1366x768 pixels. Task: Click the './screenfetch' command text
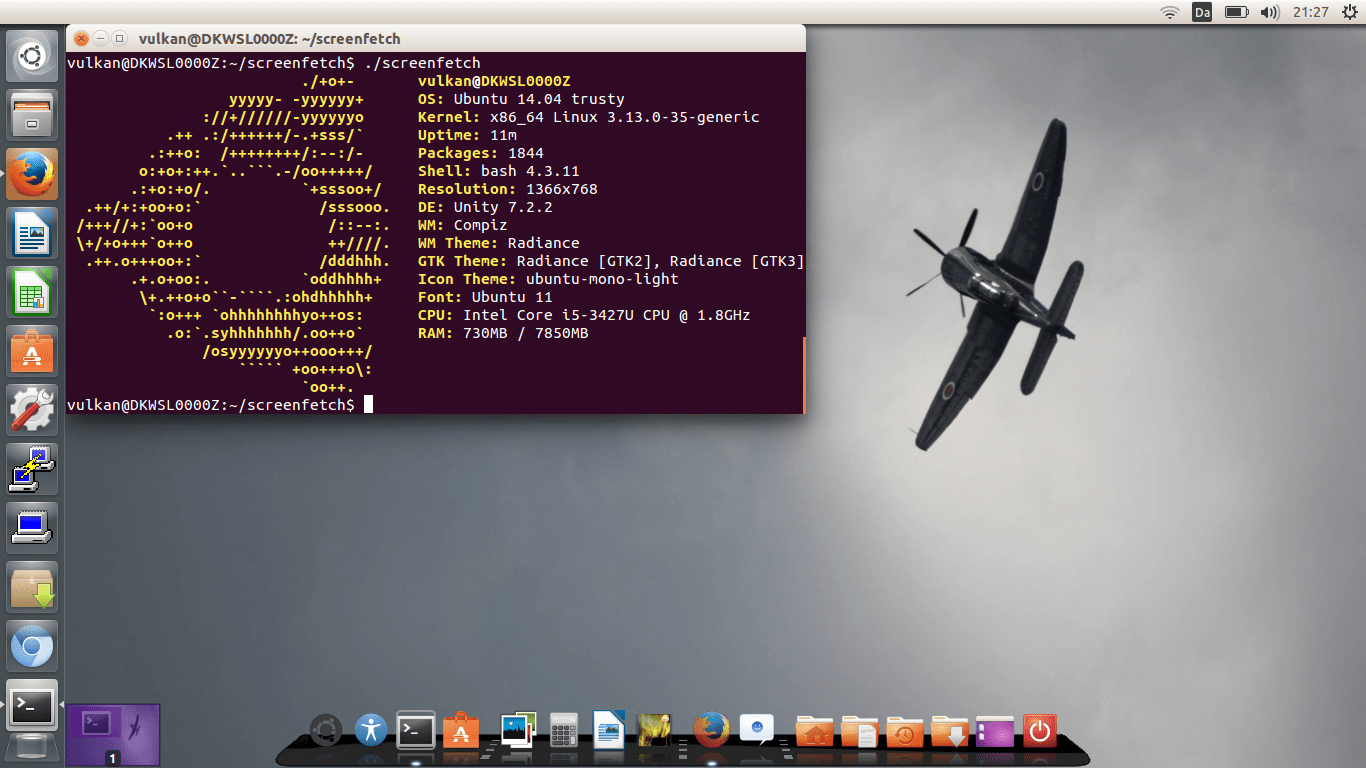(x=422, y=63)
